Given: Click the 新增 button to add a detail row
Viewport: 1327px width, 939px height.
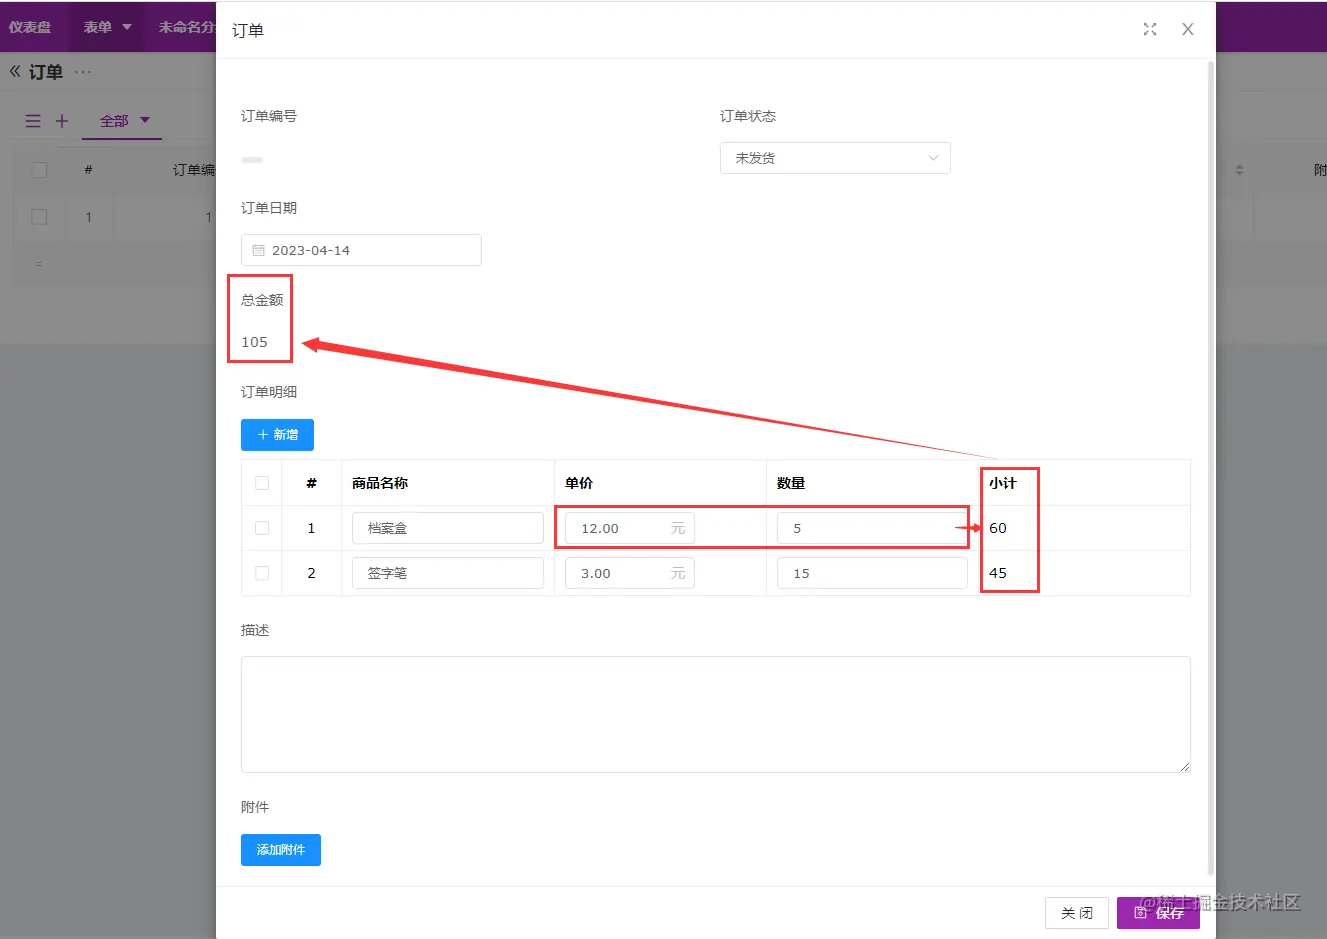Looking at the screenshot, I should 277,435.
